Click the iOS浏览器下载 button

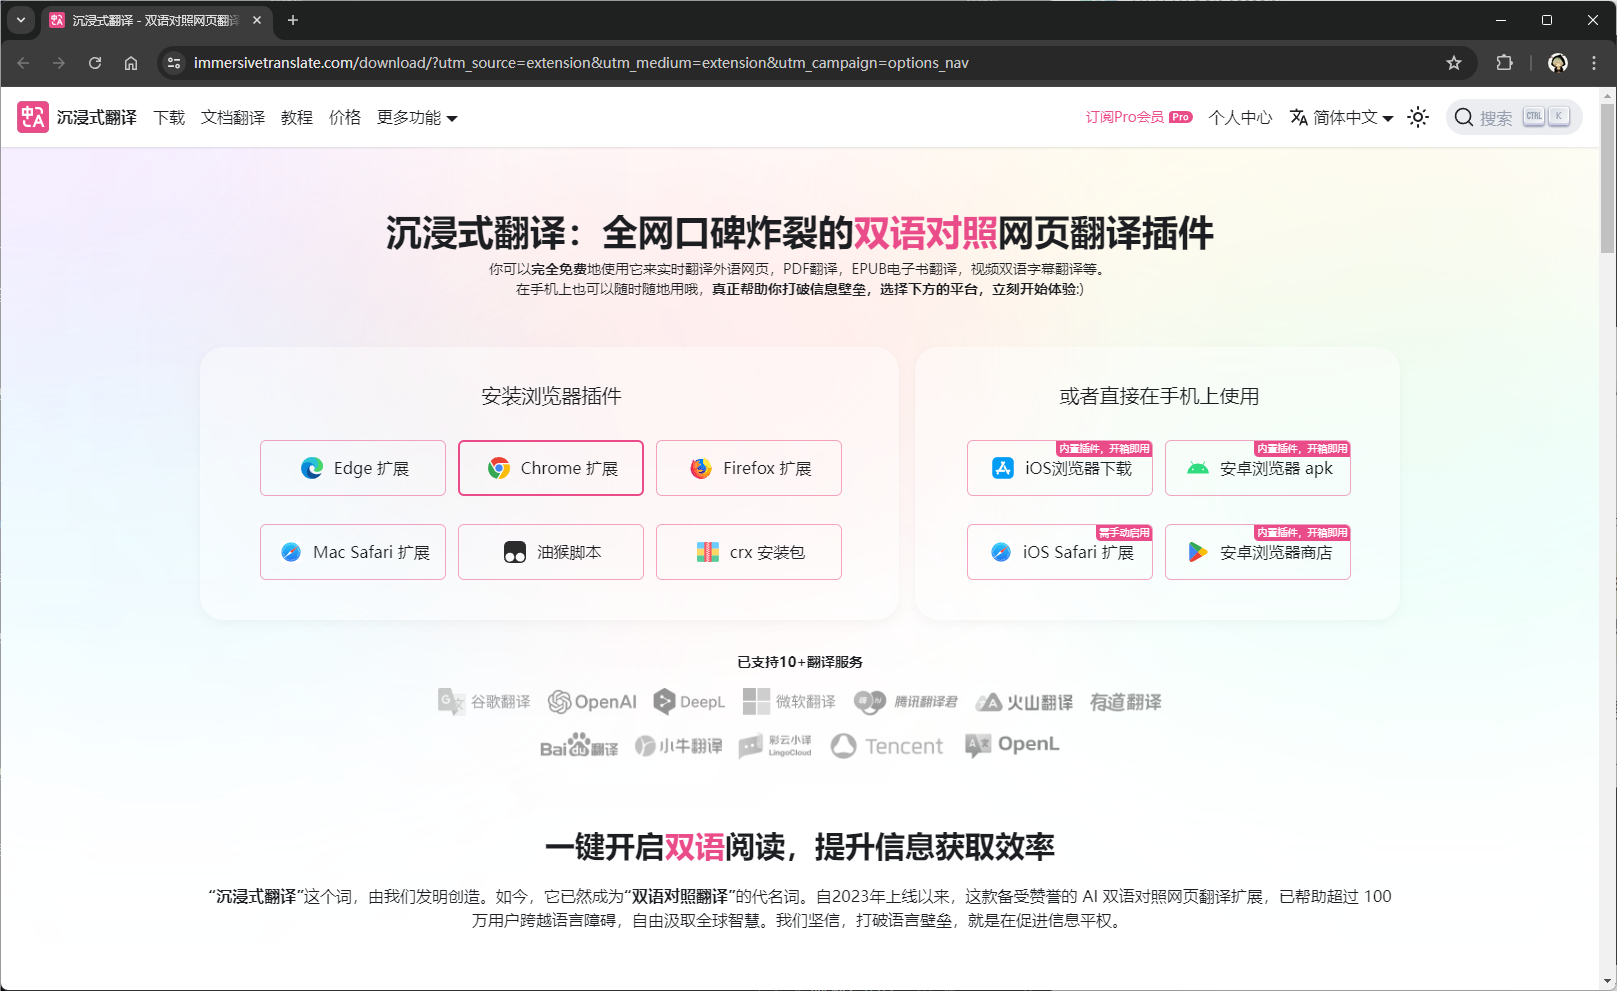tap(1059, 467)
